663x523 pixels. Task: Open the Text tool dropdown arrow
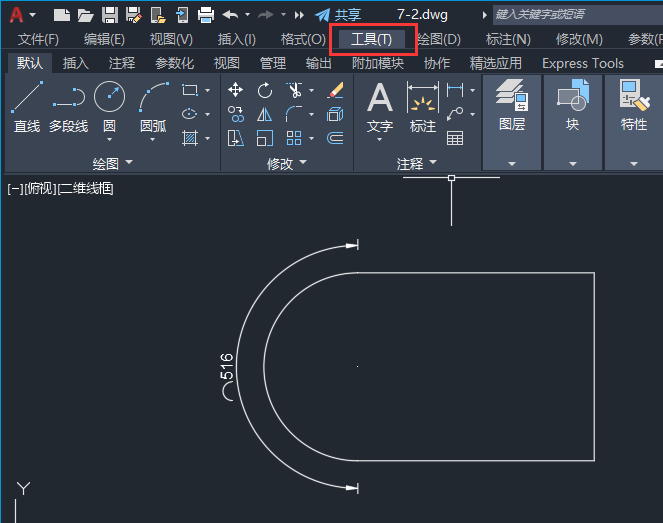click(x=379, y=140)
